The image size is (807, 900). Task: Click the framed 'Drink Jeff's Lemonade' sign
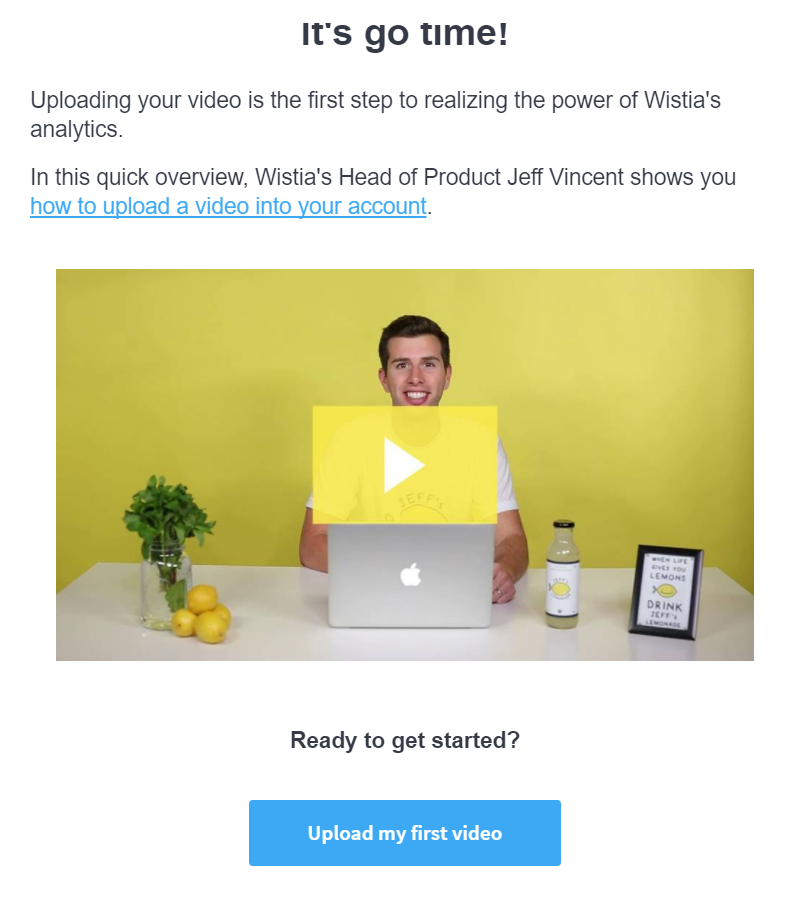[x=666, y=592]
